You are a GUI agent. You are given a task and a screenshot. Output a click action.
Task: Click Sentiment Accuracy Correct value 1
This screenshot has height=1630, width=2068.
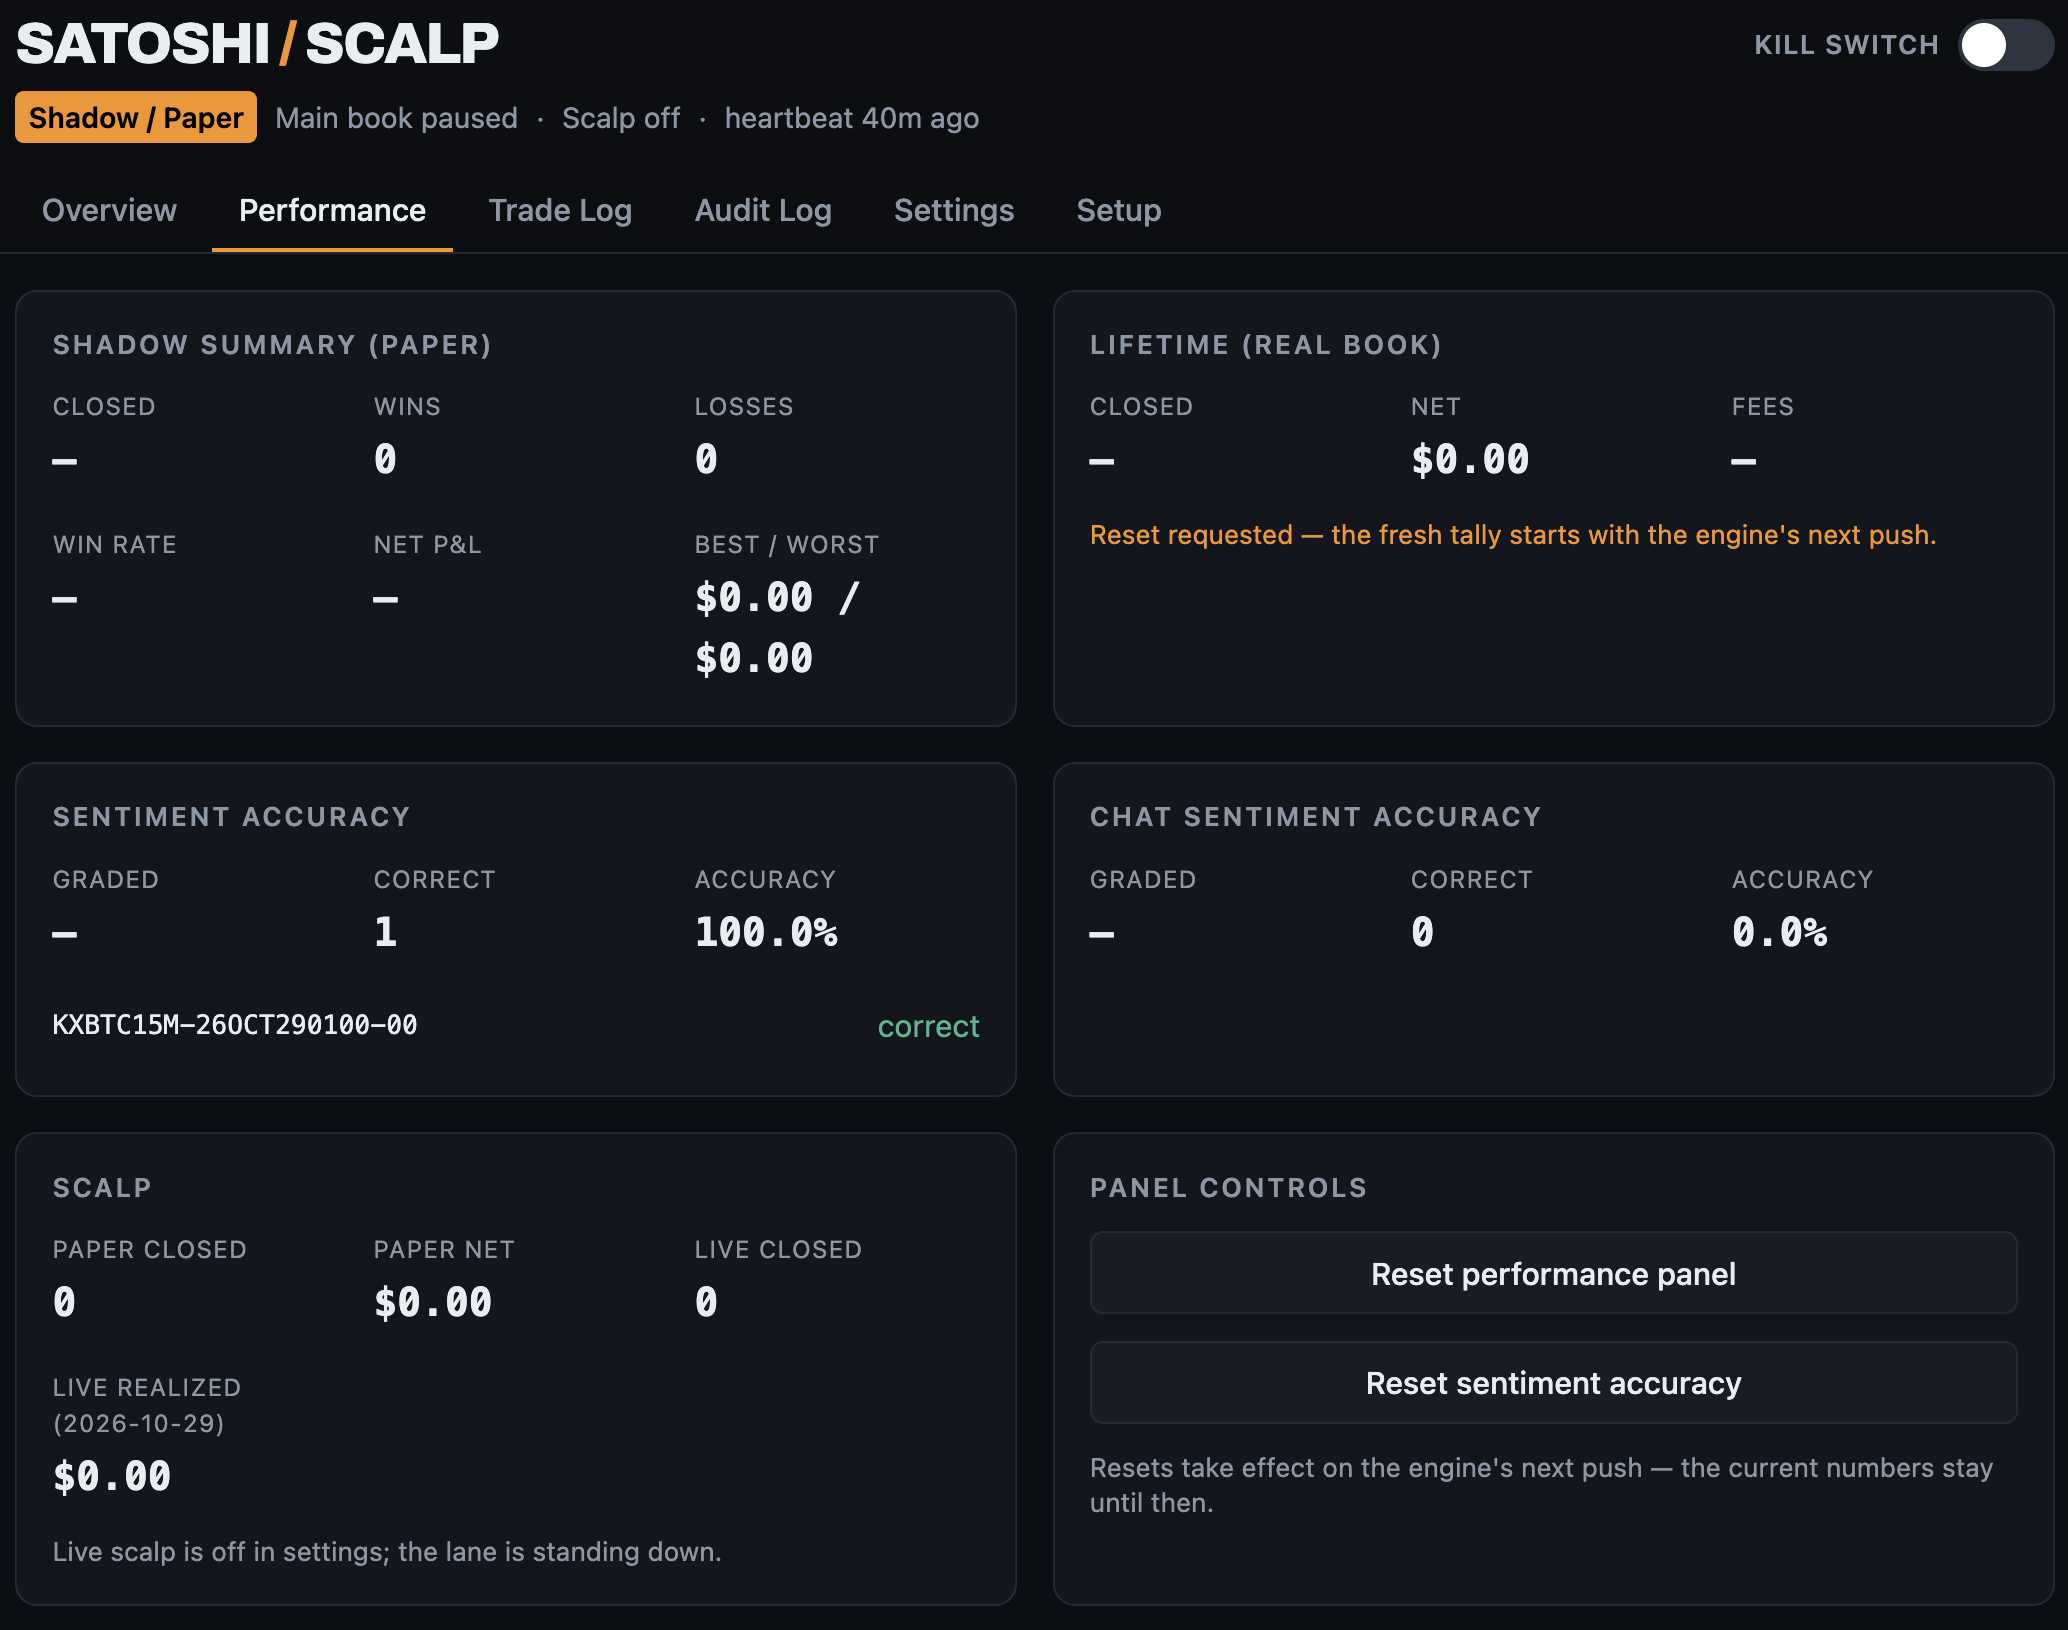tap(386, 932)
